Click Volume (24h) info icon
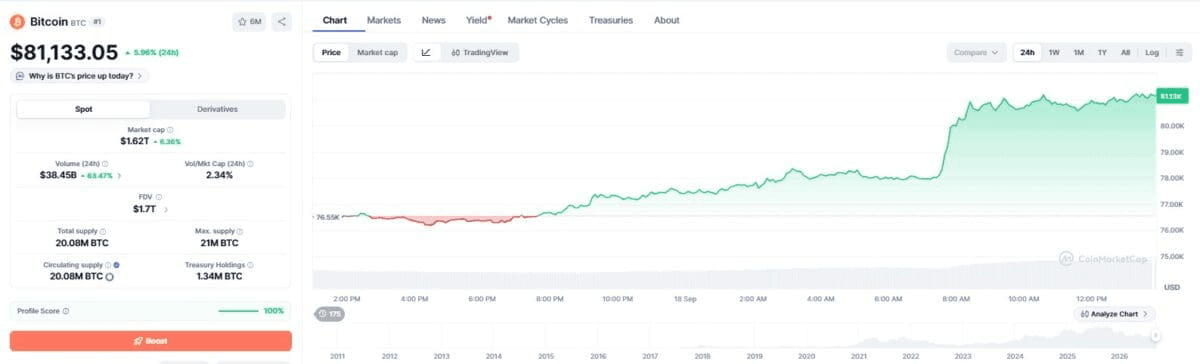1200x364 pixels. (105, 164)
